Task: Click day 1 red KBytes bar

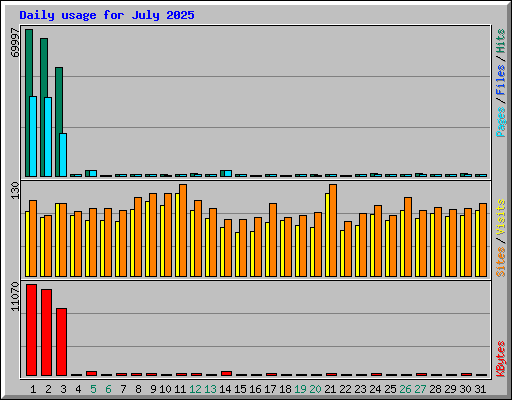Action: click(31, 330)
